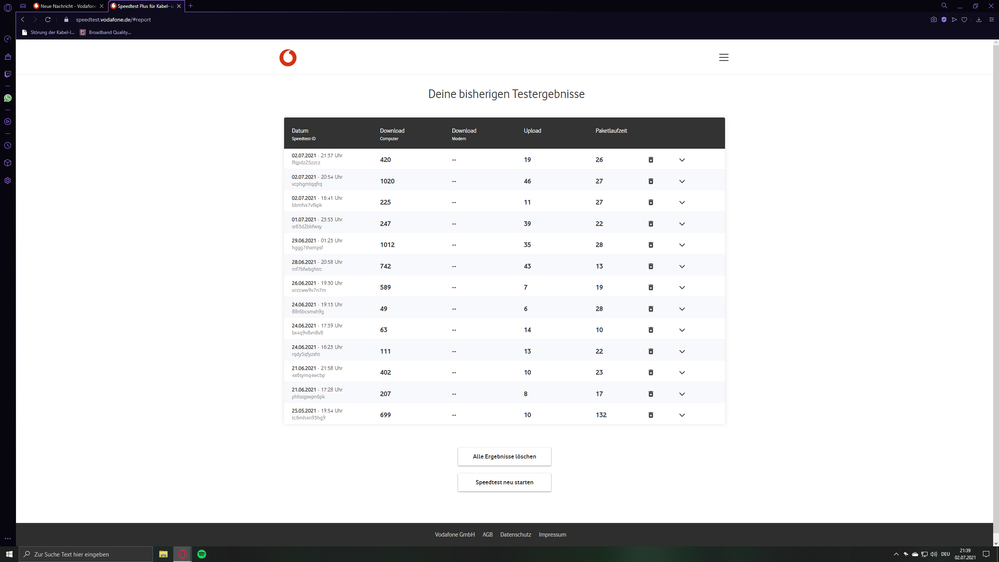Click the Windows search text field
Image resolution: width=999 pixels, height=562 pixels.
(x=86, y=554)
